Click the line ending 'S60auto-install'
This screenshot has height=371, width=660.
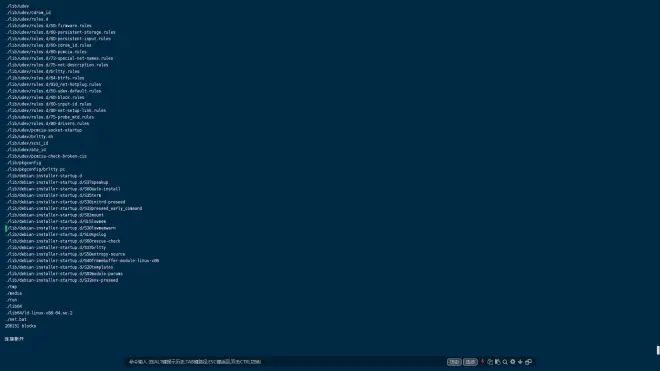(63, 189)
